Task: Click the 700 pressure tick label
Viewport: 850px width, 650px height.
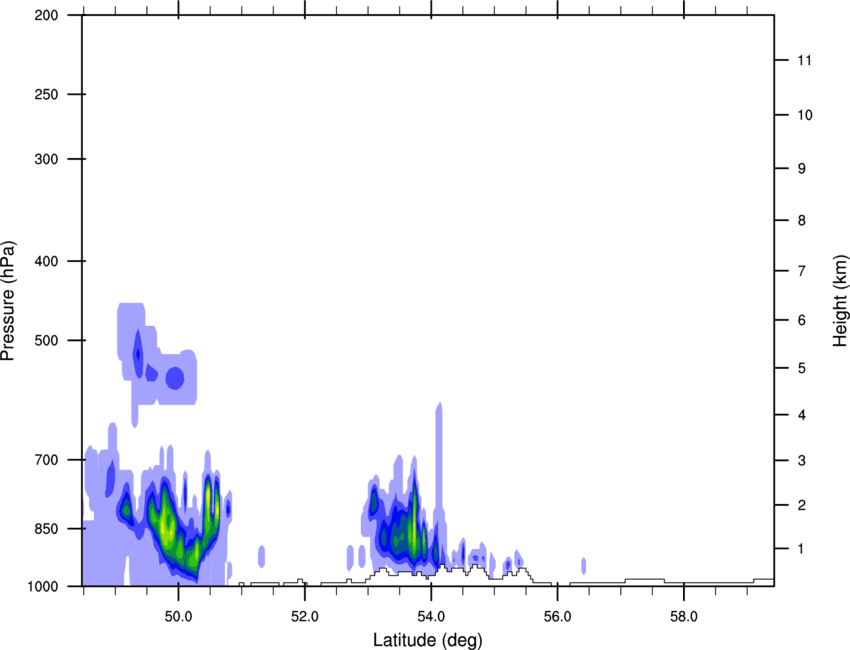Action: 46,460
